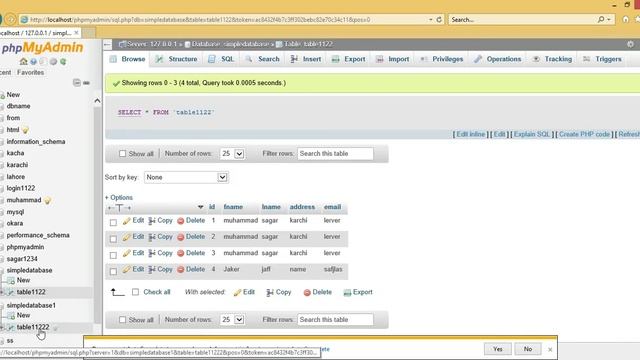Click the phpMyAdmin home icon
The width and height of the screenshot is (640, 360).
[23, 62]
